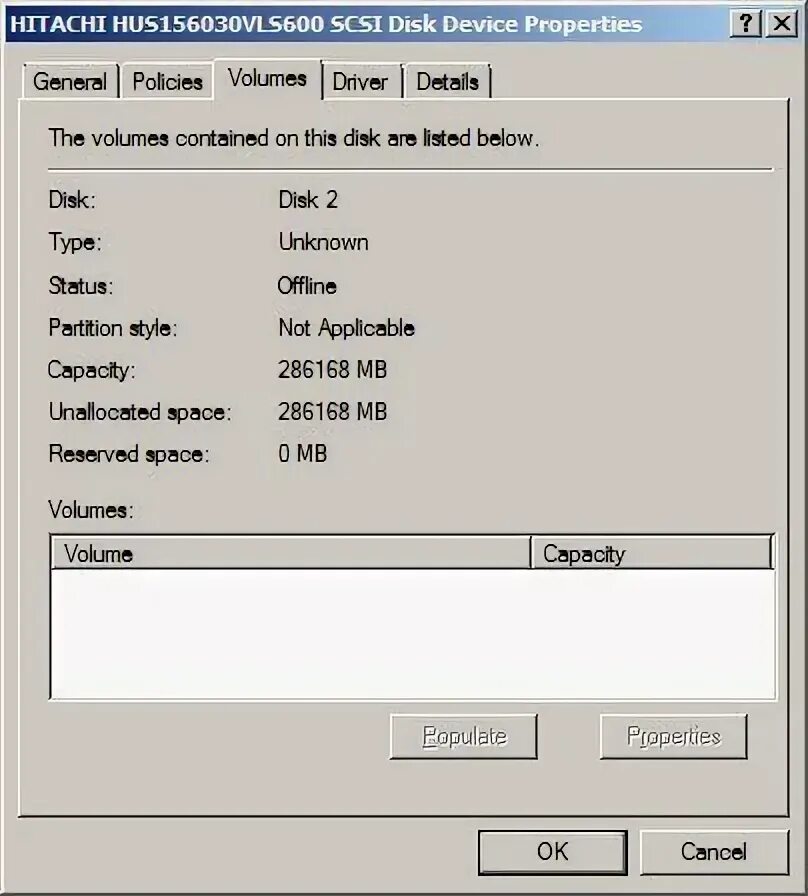
Task: Click the OK button
Action: point(553,852)
